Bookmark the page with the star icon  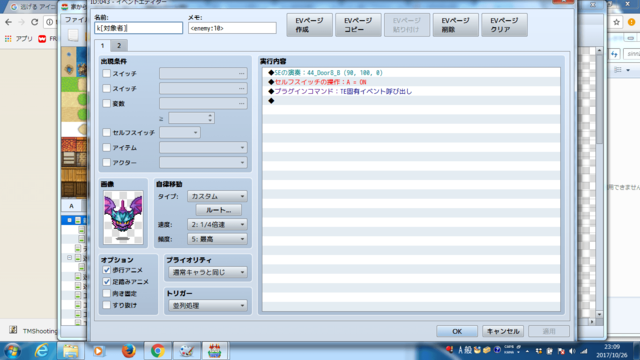(x=616, y=22)
